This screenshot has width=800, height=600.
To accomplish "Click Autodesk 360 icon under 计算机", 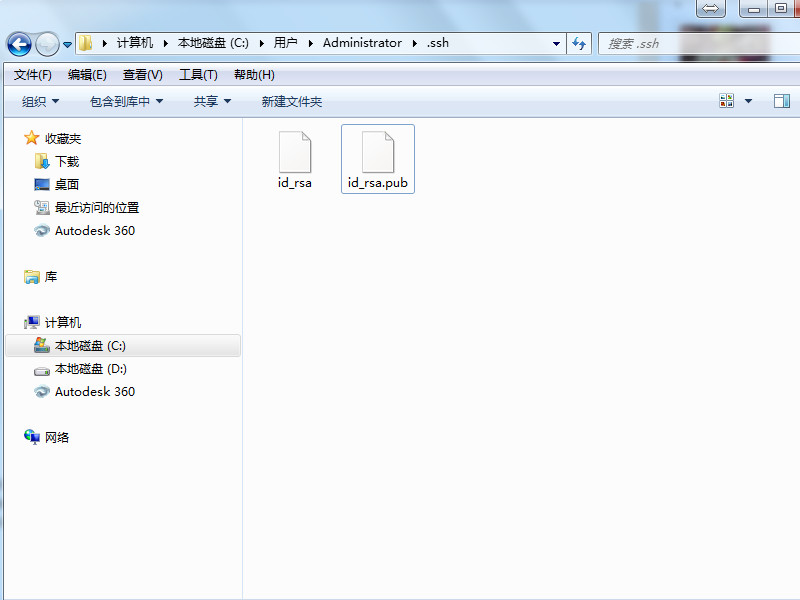I will 42,391.
